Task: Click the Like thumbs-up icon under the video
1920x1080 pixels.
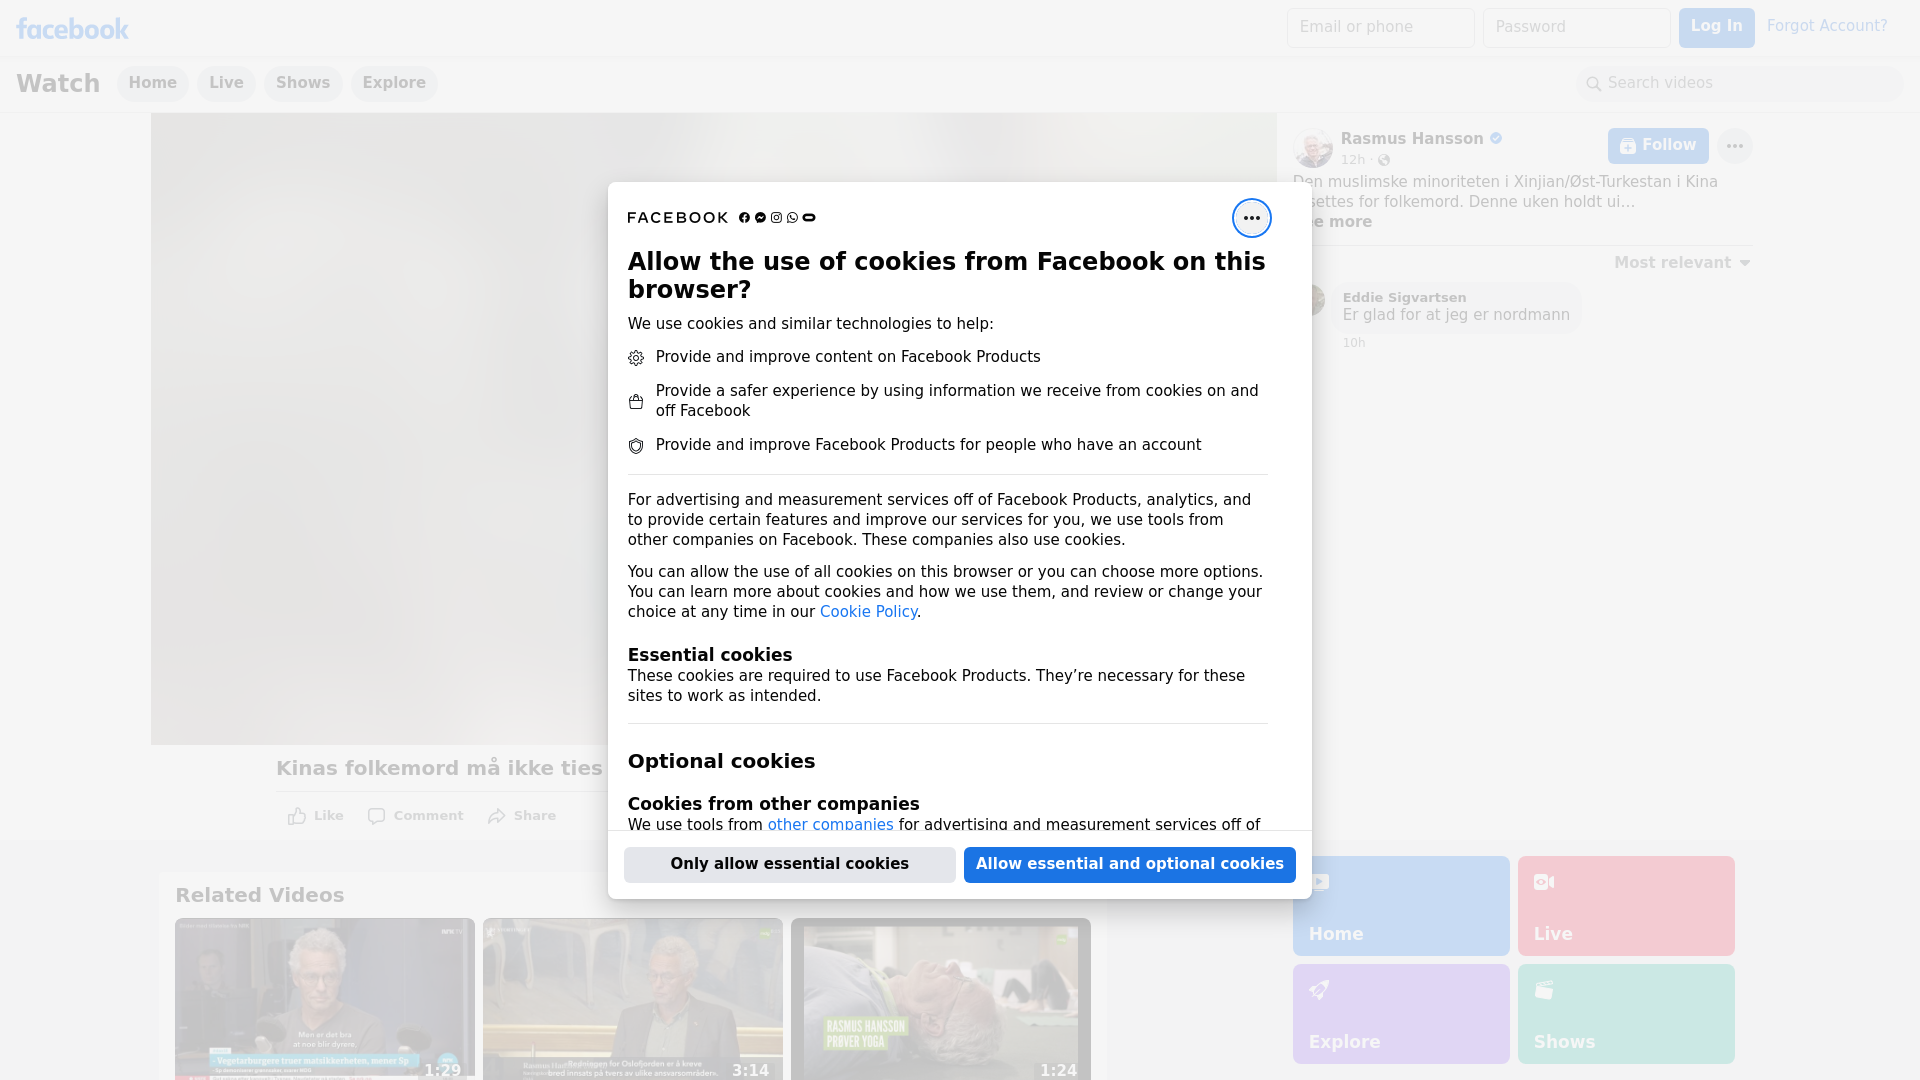Action: pyautogui.click(x=297, y=816)
